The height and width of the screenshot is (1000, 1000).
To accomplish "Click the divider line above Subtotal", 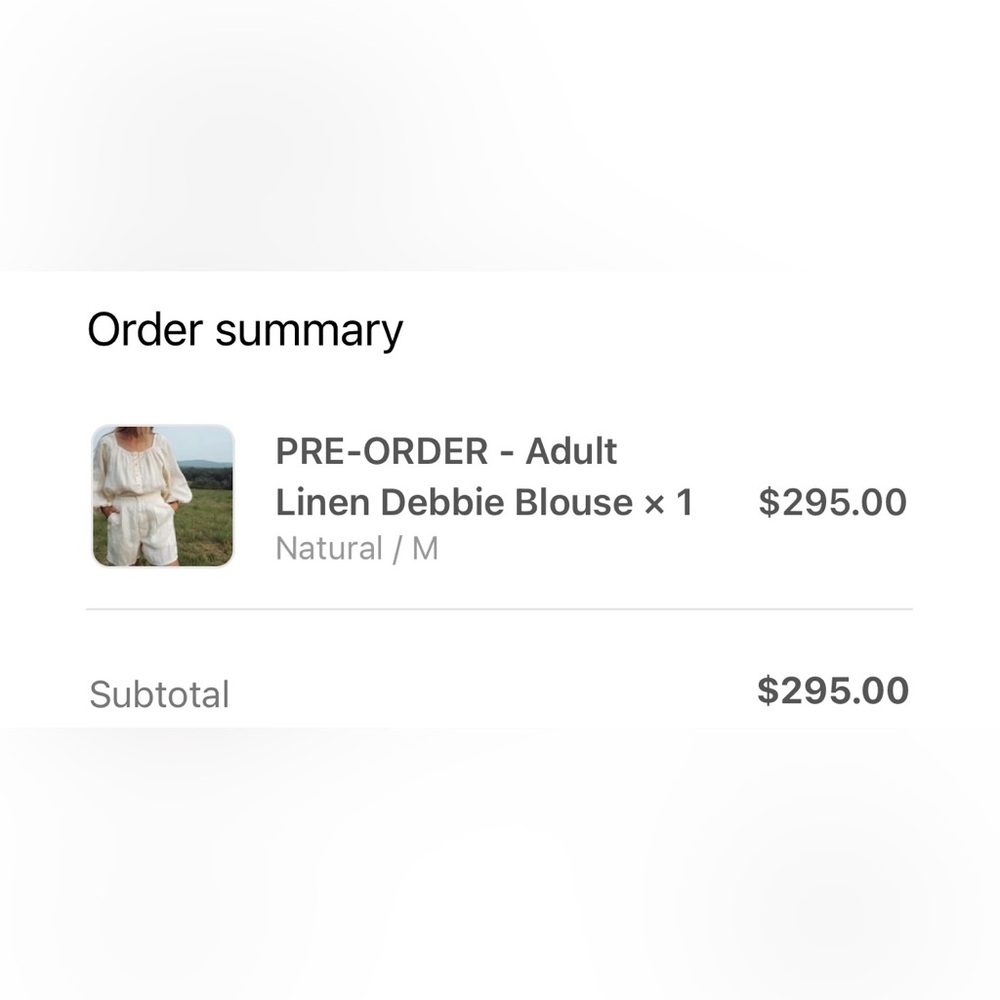I will 500,609.
